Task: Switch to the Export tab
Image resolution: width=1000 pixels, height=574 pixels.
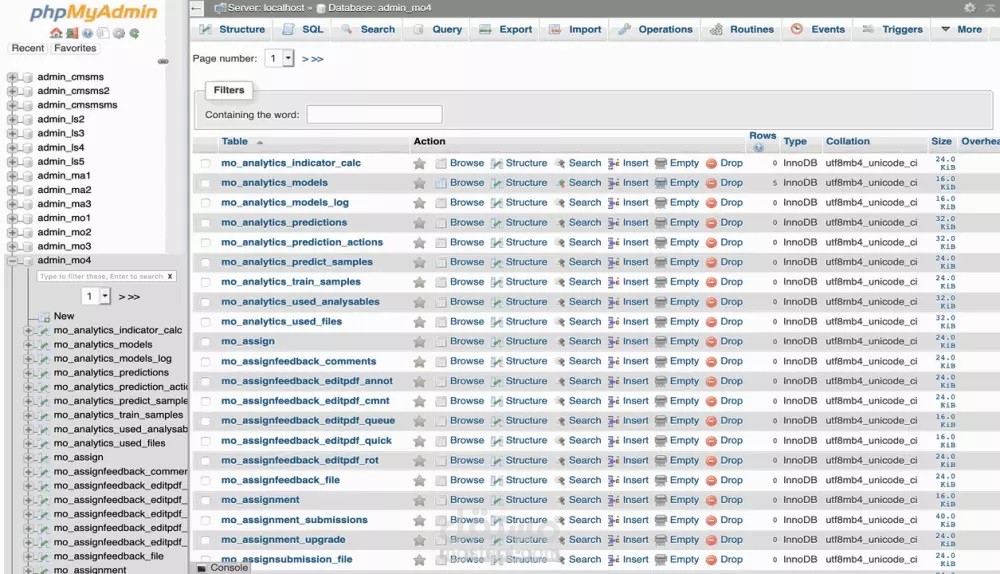Action: click(506, 29)
